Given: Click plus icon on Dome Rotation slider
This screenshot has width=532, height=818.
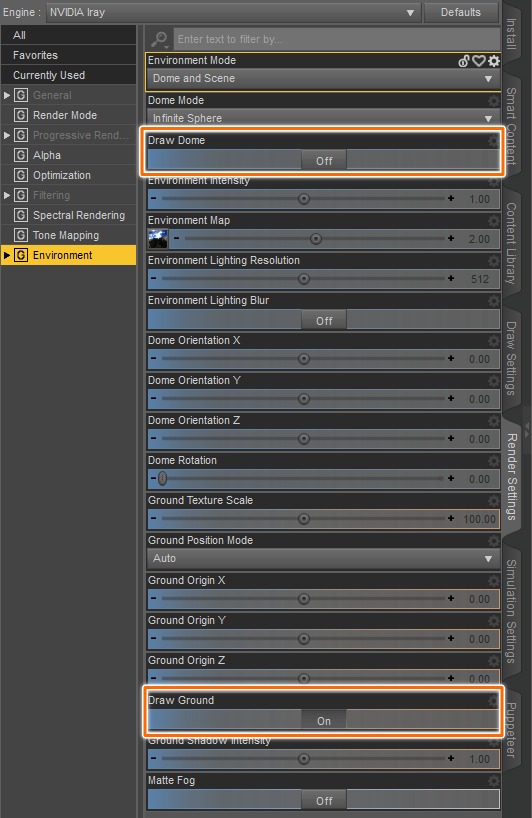Looking at the screenshot, I should point(451,478).
